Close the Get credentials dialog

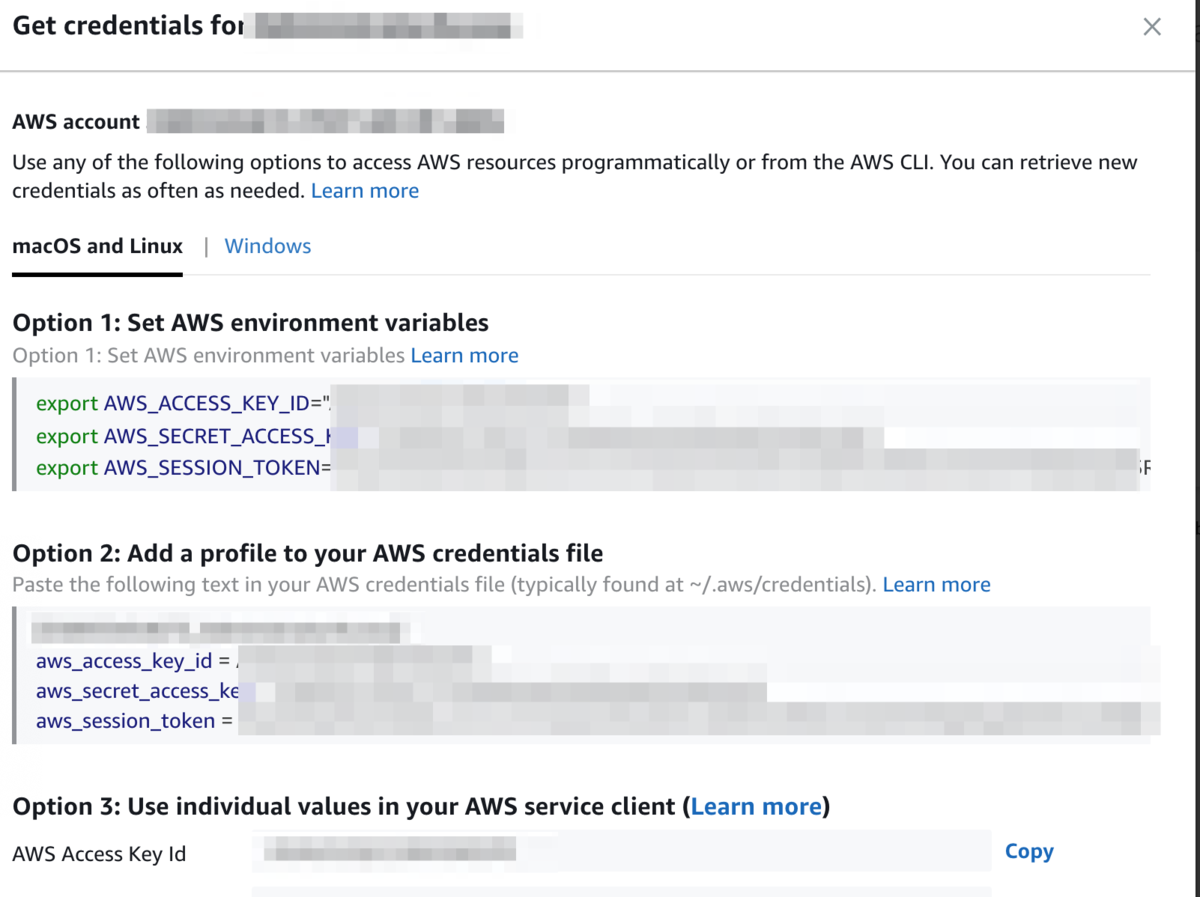point(1152,27)
